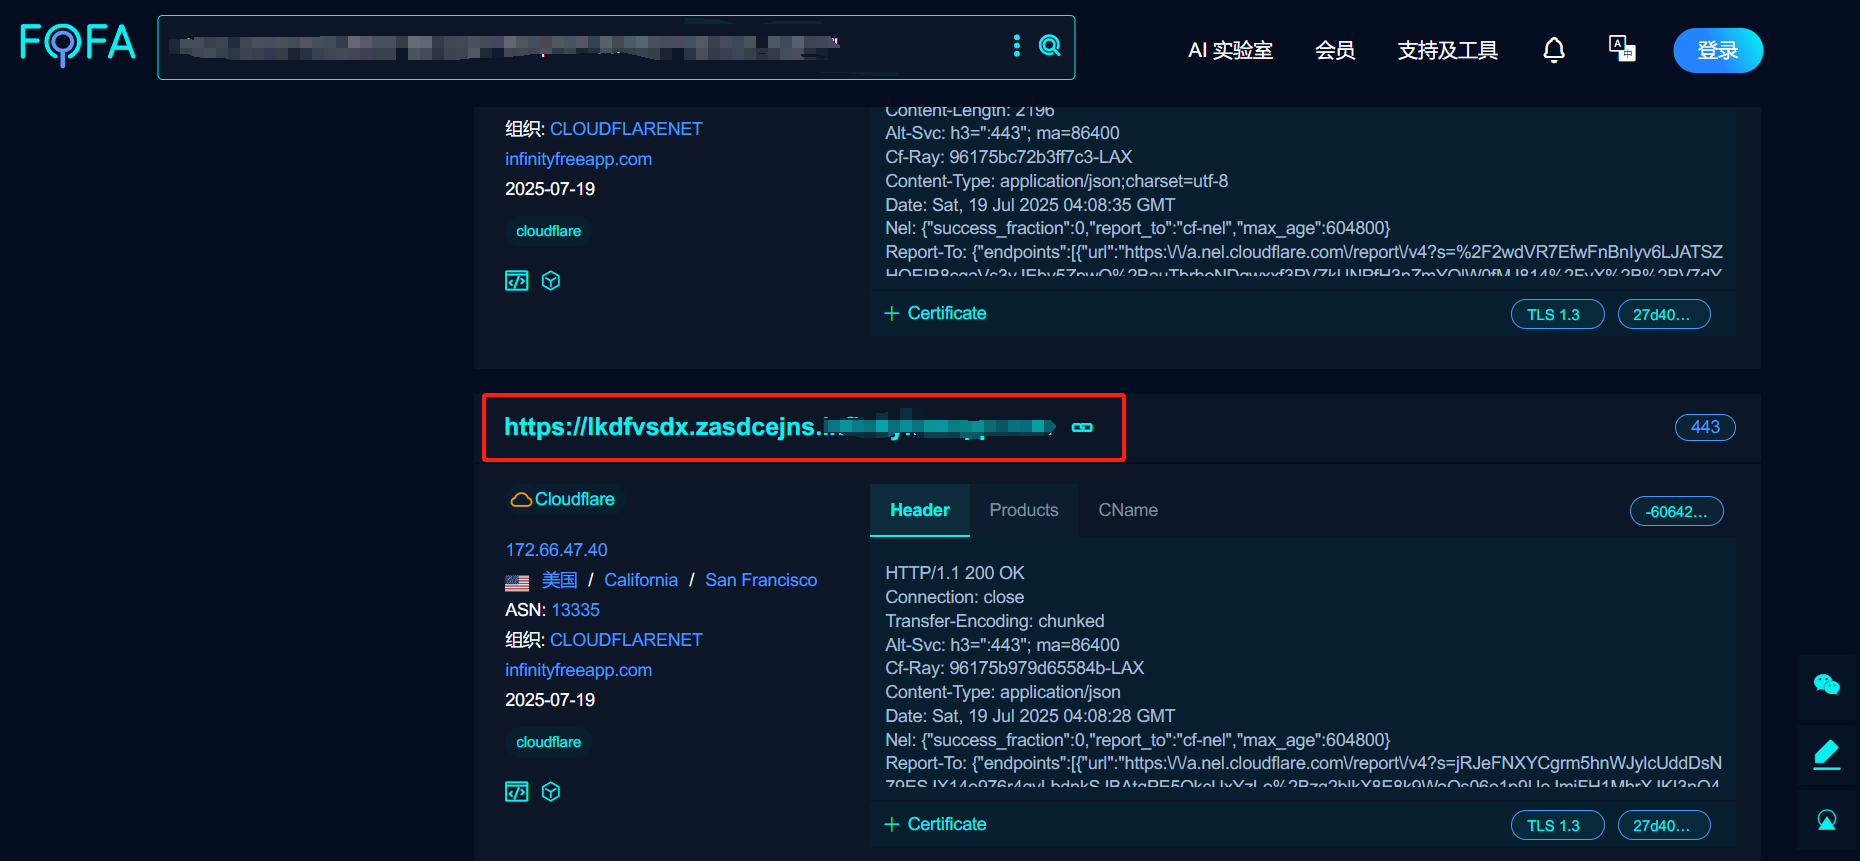Open the 会员 menu item
This screenshot has height=861, width=1860.
click(x=1334, y=50)
